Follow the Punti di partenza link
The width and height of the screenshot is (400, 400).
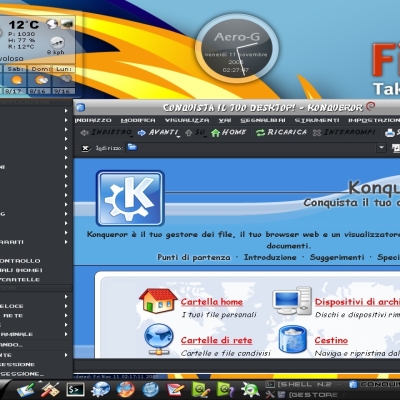[194, 257]
